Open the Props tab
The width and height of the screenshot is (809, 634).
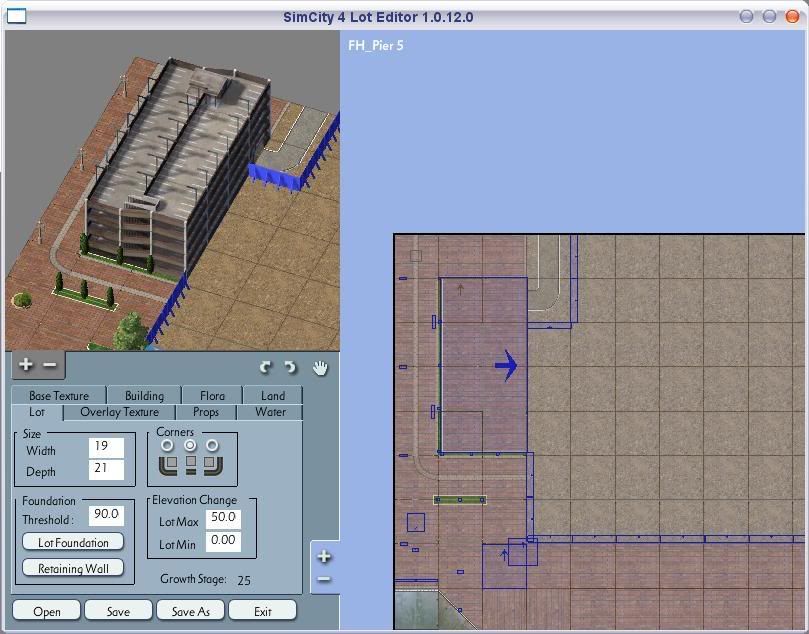click(x=206, y=412)
